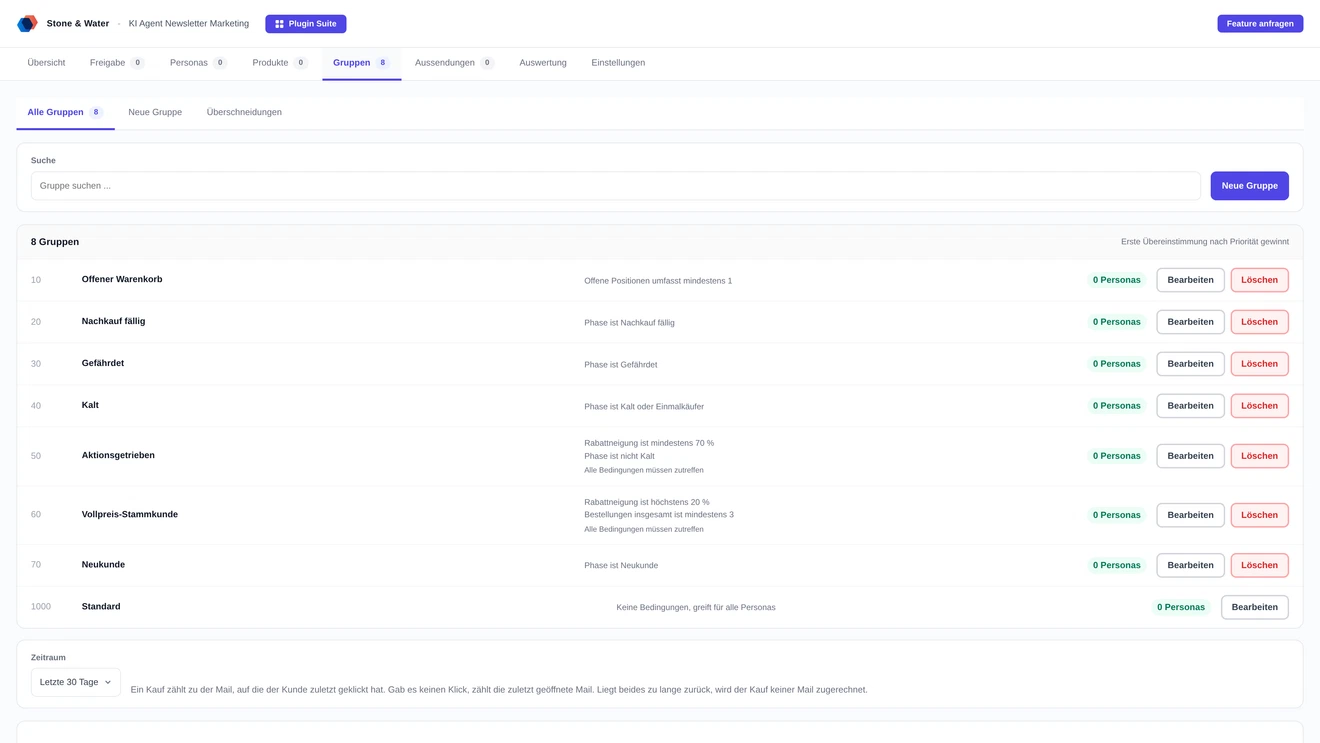Open the Überschneidungen sub-tab
The image size is (1320, 743).
click(244, 113)
